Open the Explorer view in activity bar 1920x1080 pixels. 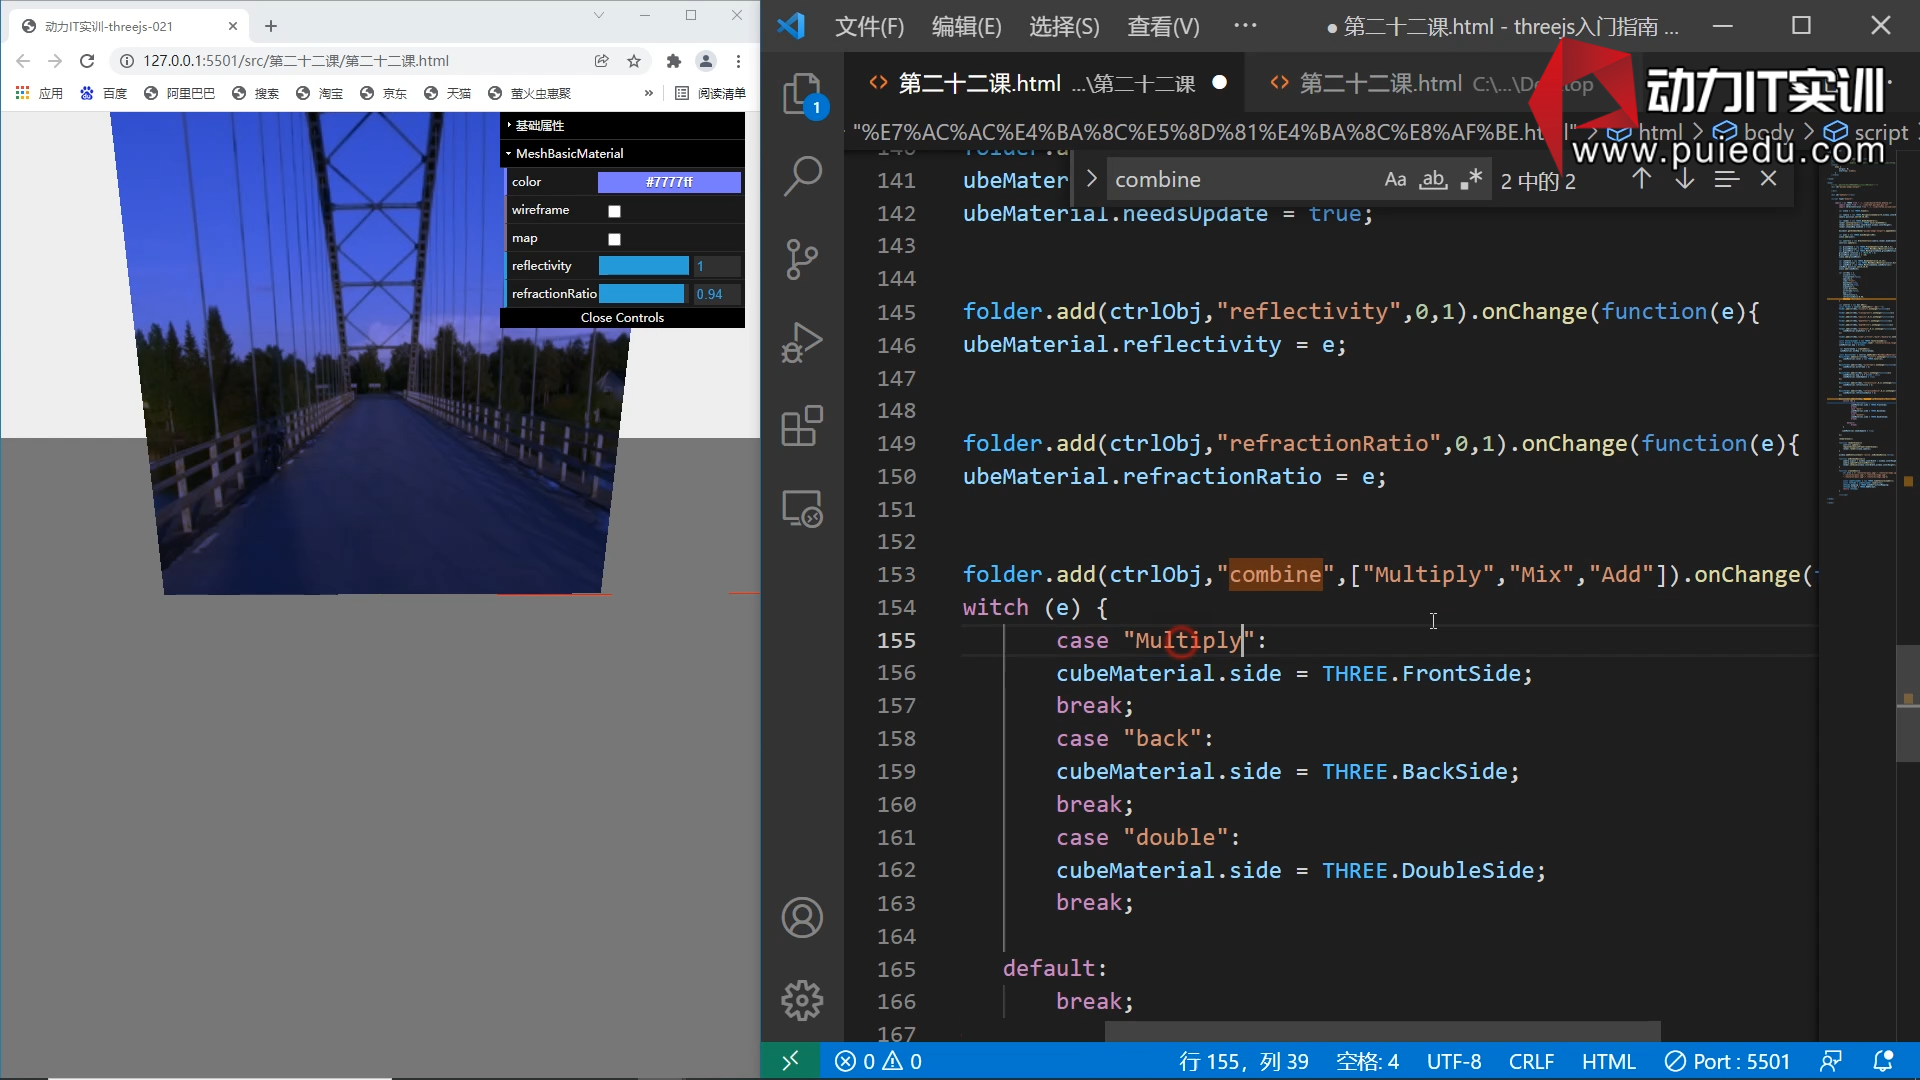803,95
